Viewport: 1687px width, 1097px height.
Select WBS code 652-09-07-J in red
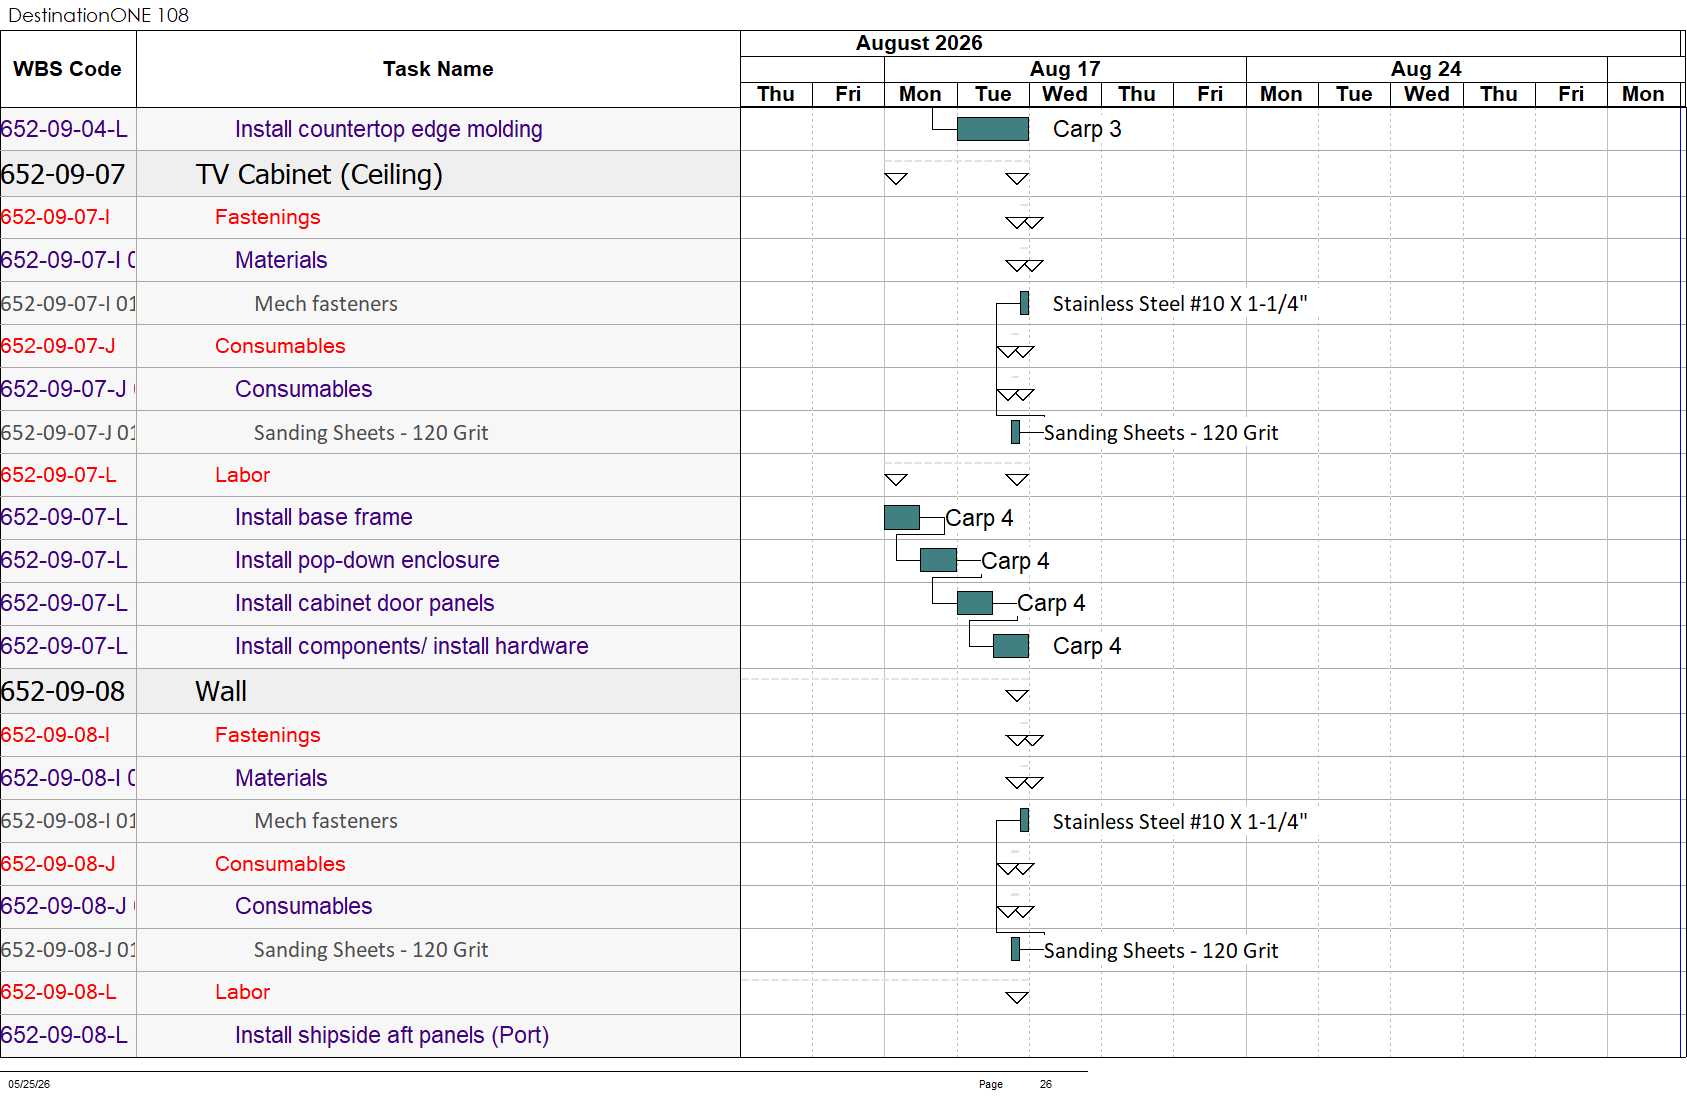58,346
